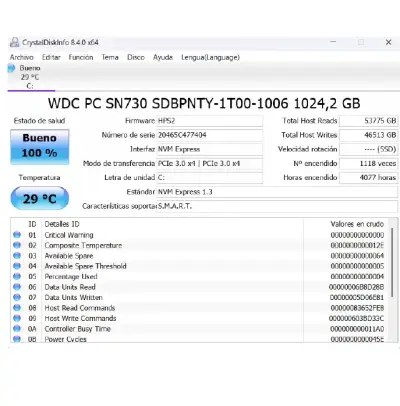This screenshot has width=400, height=406.
Task: Click status icon of Critical Warning row
Action: pyautogui.click(x=17, y=235)
